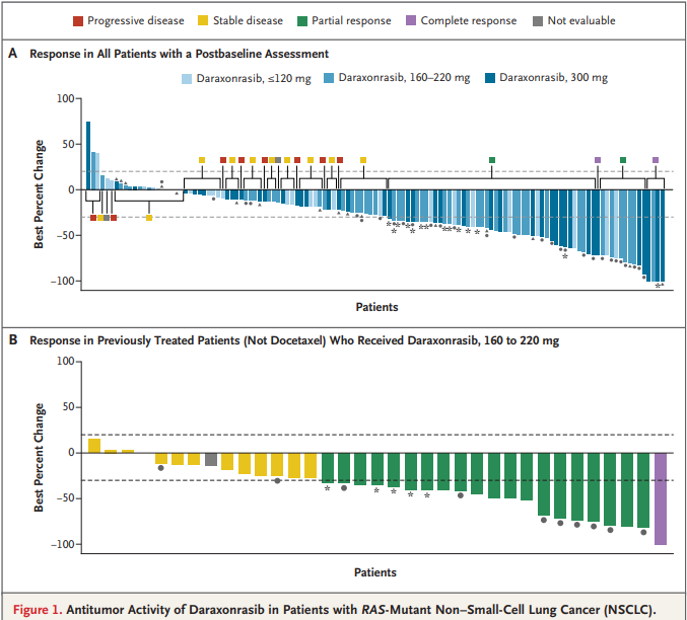687x620 pixels.
Task: Click 'Daraxonrasib, 300 mg' legend text
Action: tap(553, 78)
